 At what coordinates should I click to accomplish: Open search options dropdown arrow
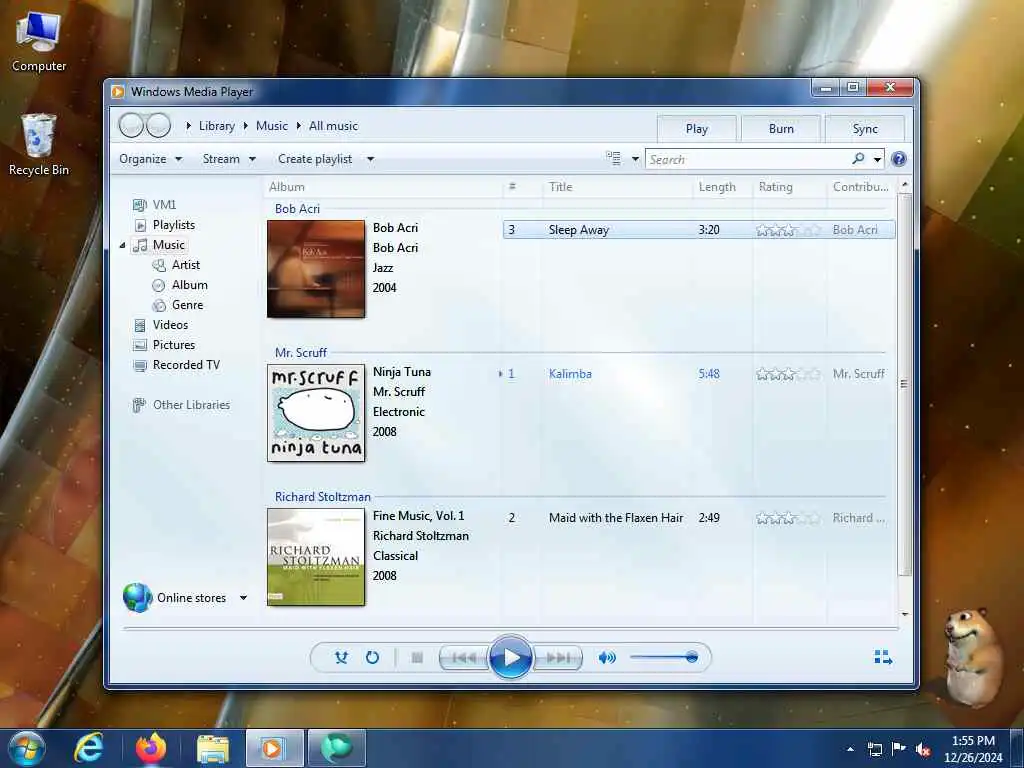point(877,159)
